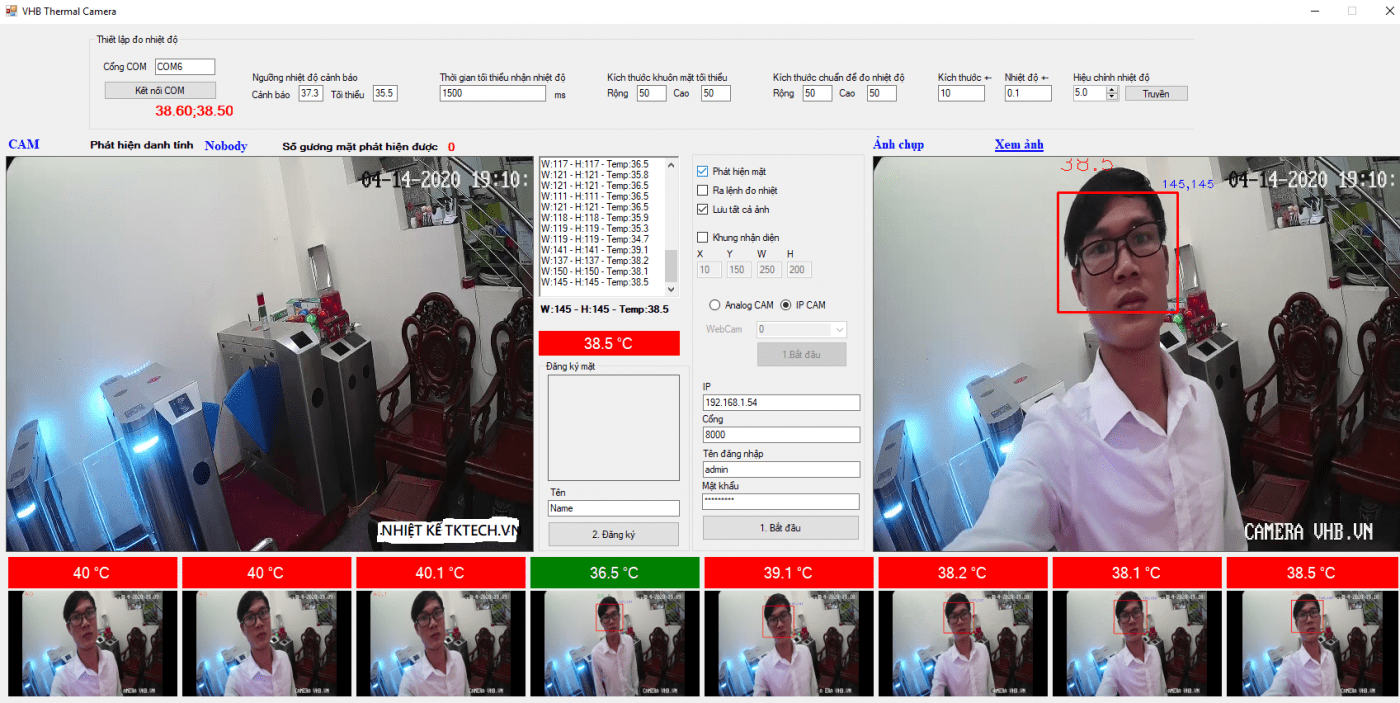Click the scrollbar of the temperature log list

671,265
